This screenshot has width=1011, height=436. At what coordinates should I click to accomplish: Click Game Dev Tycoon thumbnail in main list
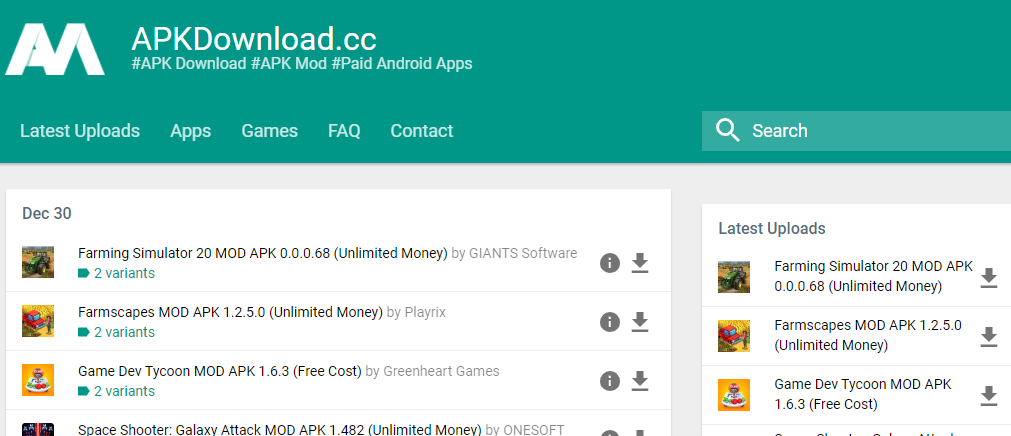pos(38,380)
